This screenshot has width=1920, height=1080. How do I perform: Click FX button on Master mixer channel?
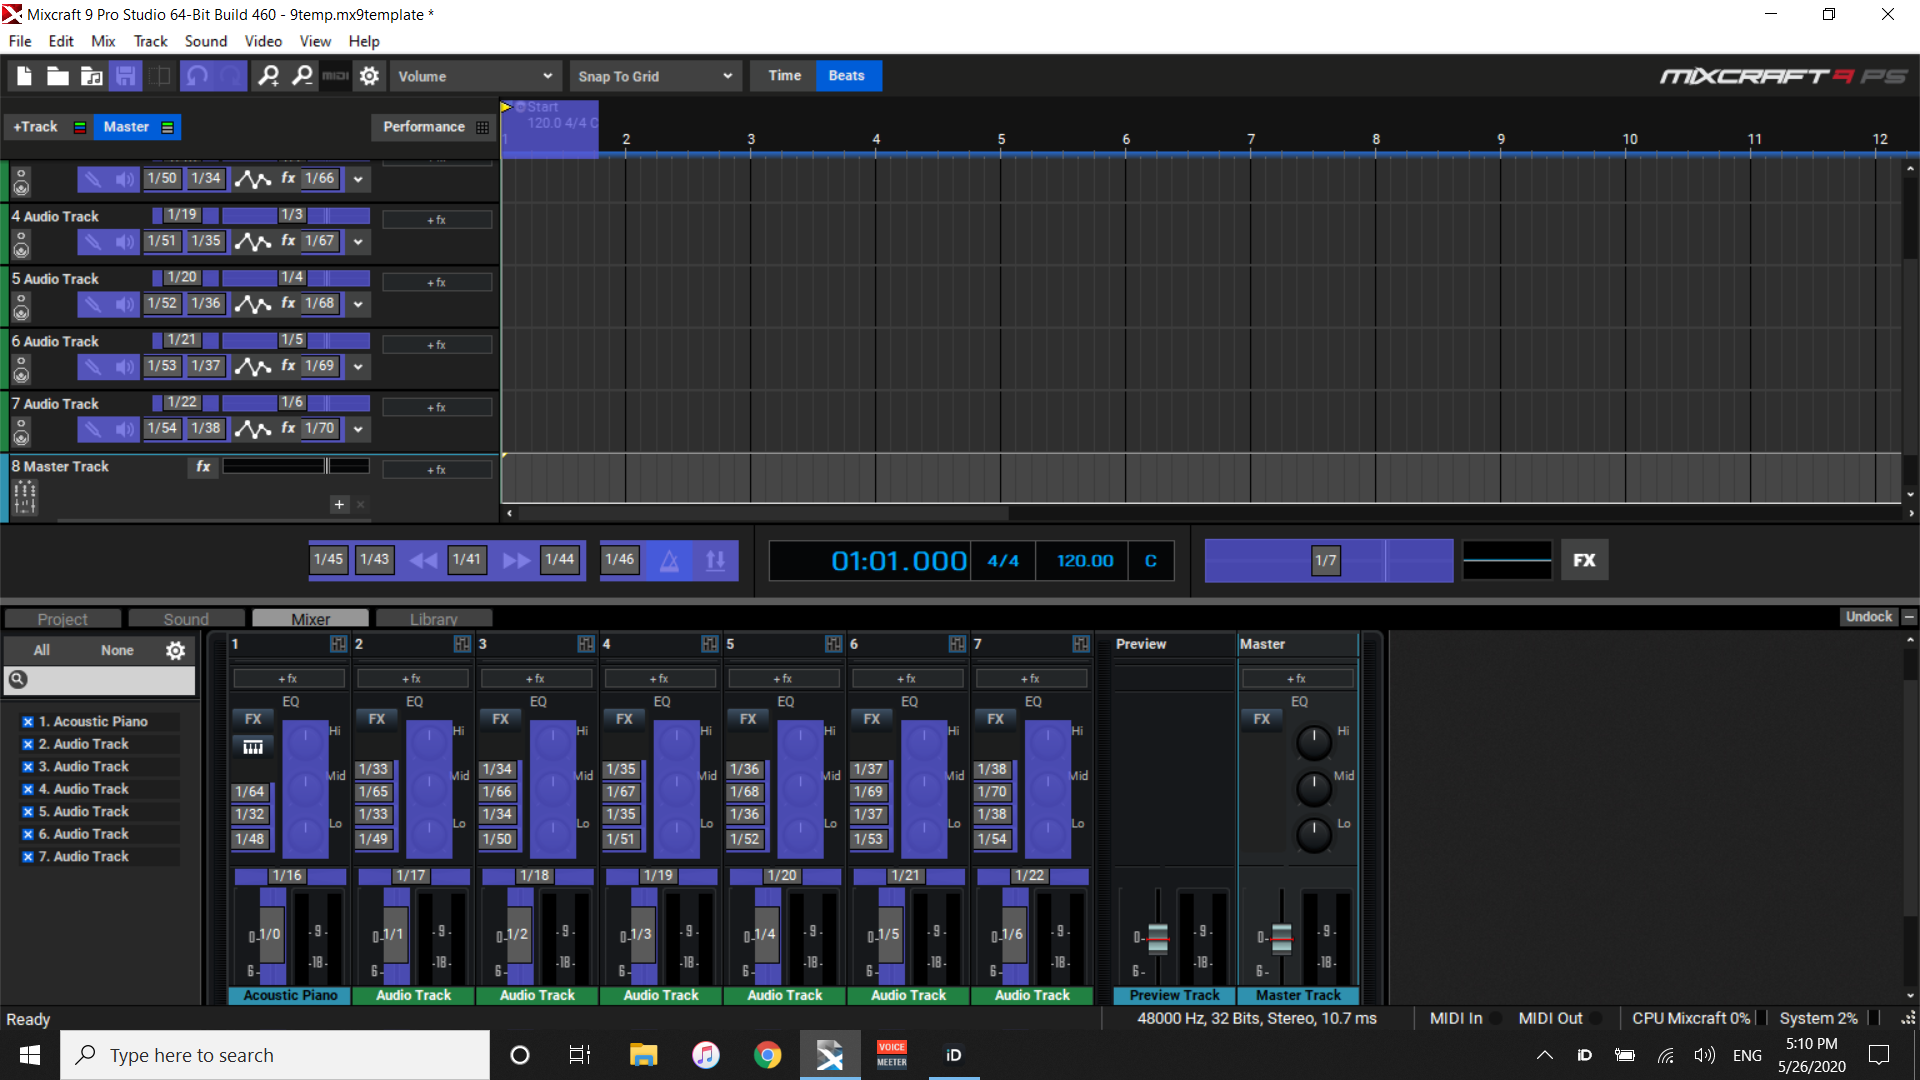[1262, 719]
